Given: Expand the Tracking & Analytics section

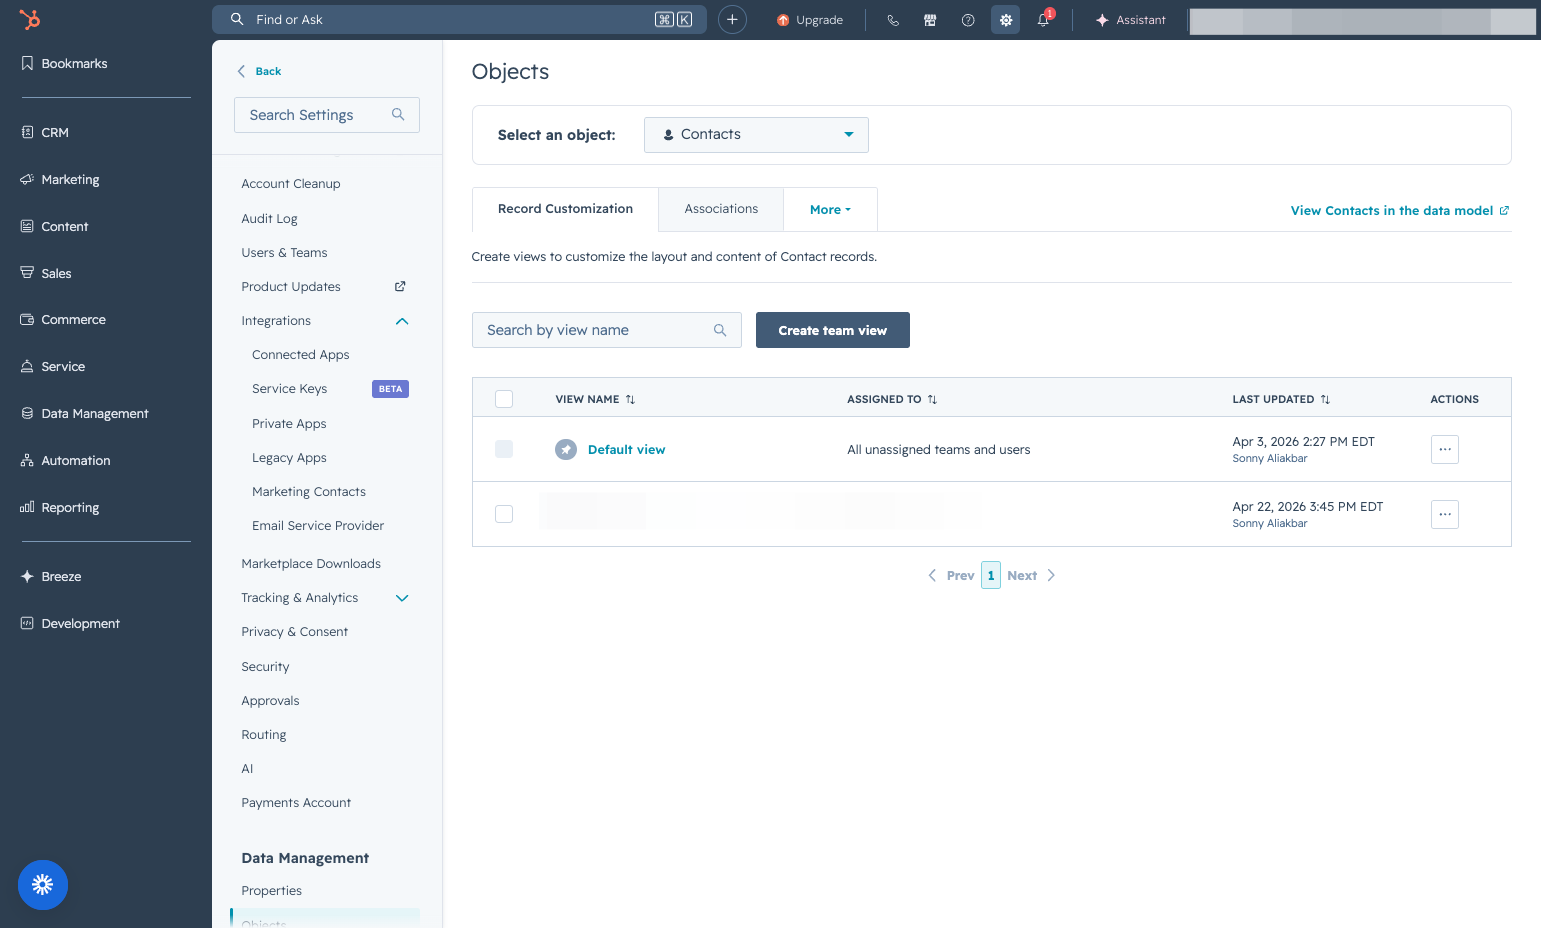Looking at the screenshot, I should (x=402, y=598).
